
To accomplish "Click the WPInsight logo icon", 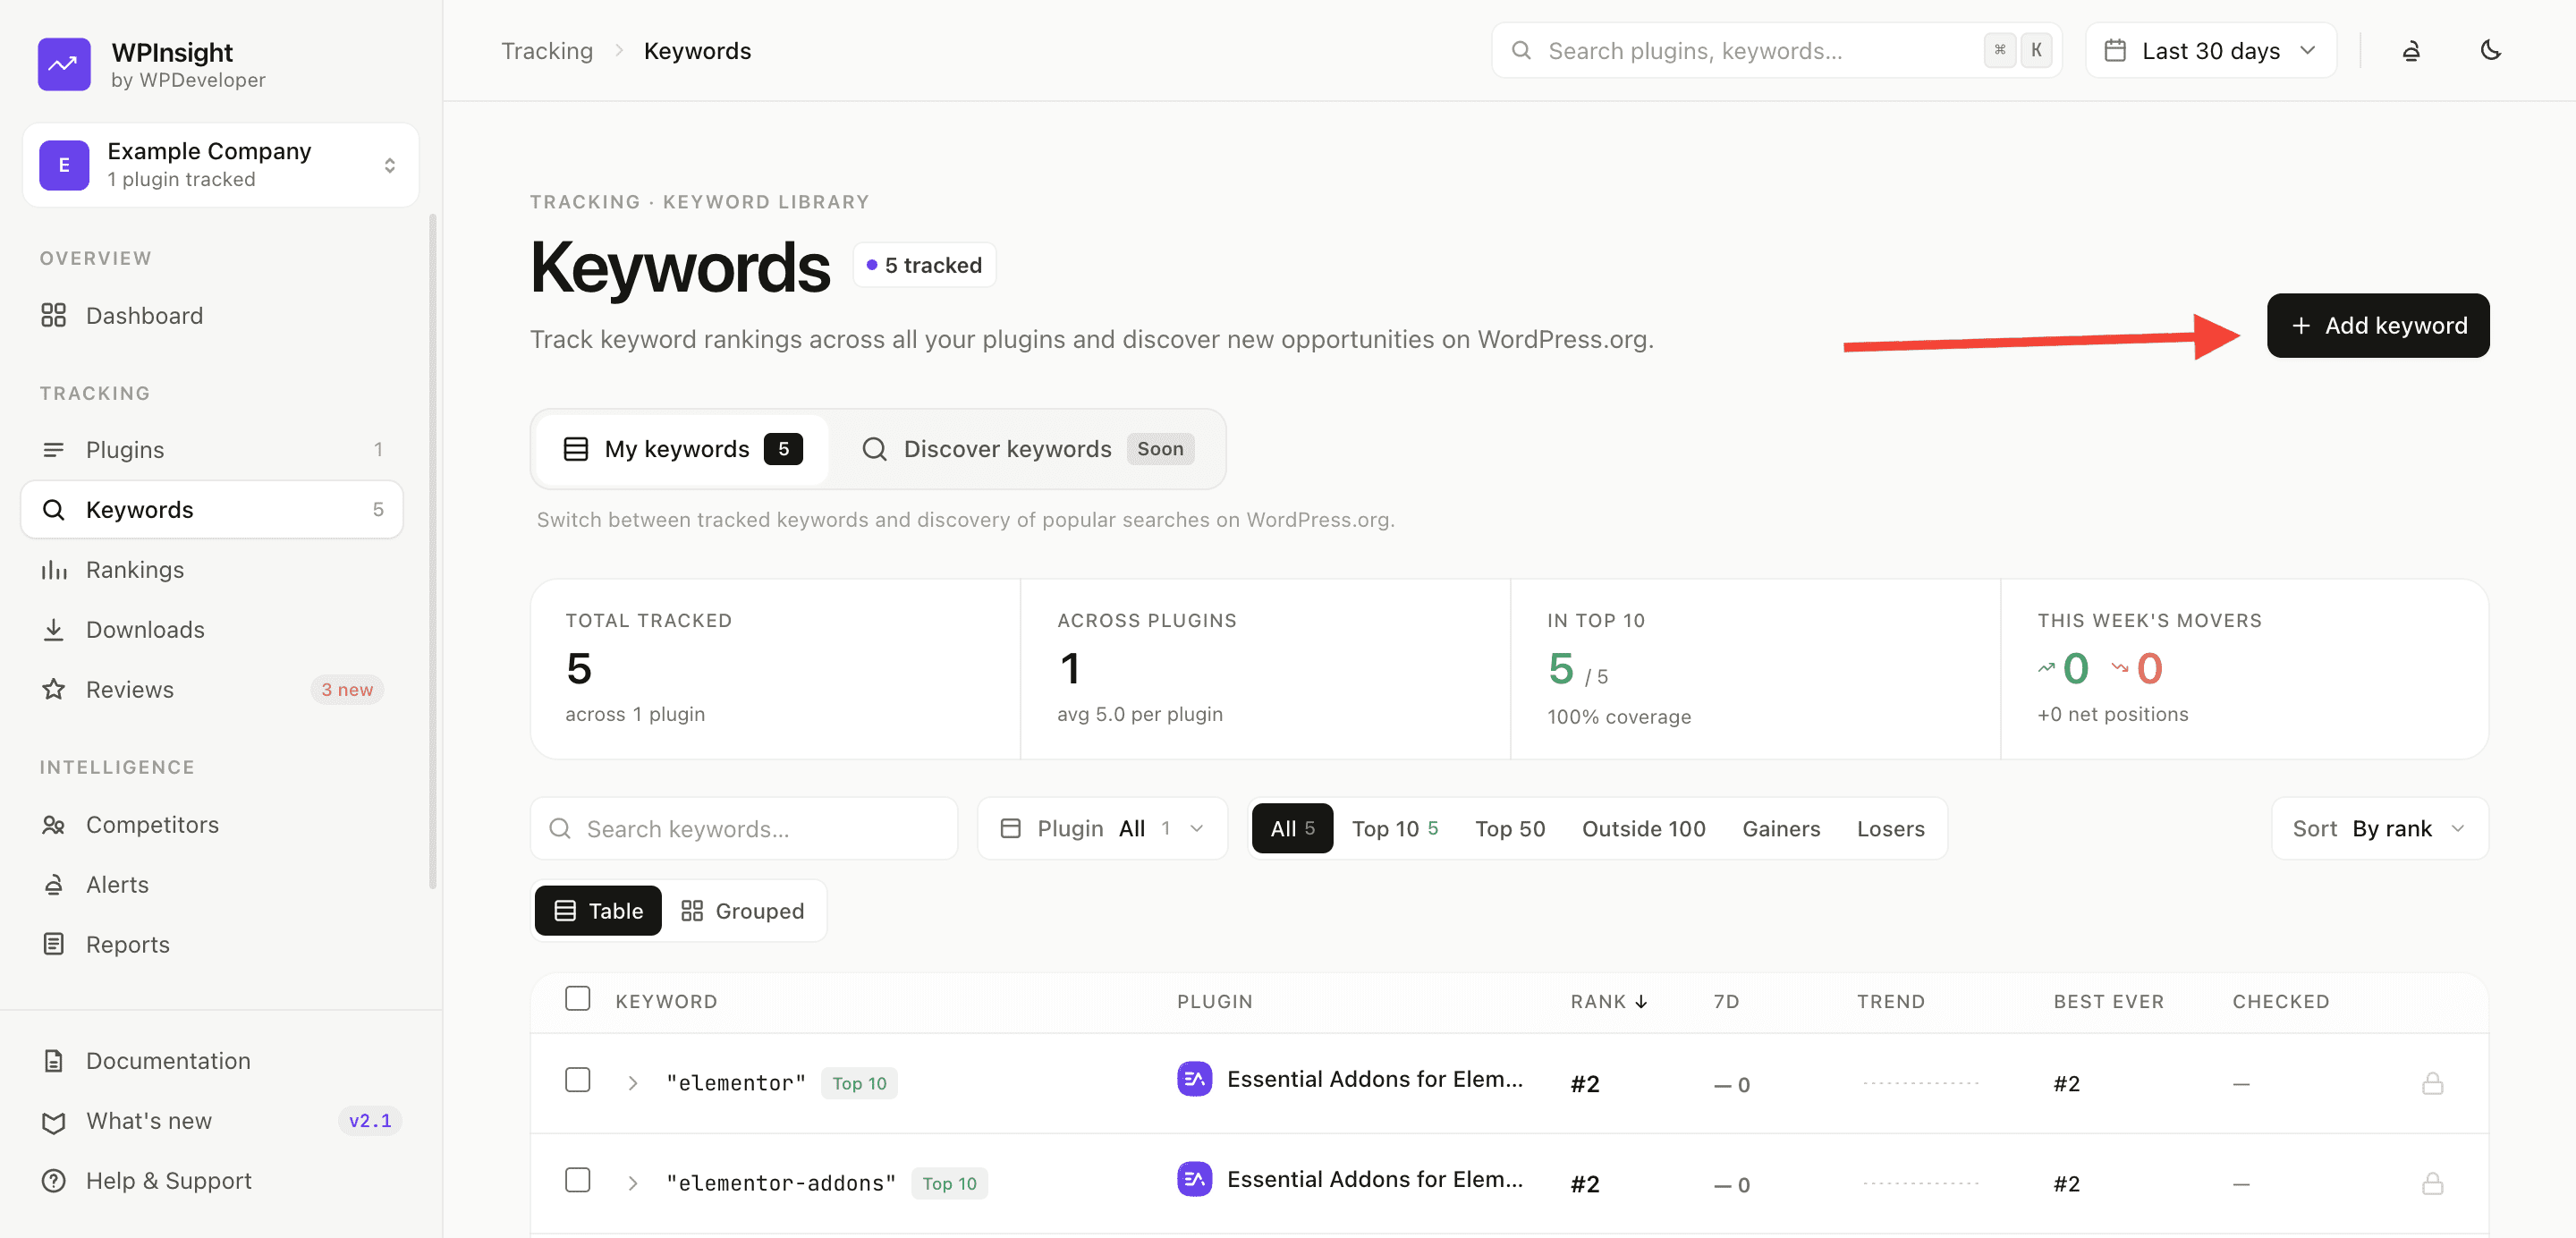I will point(64,64).
